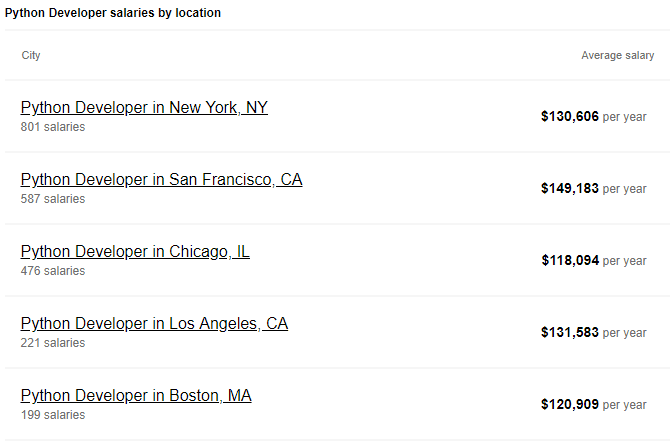Click "per year" beside the $120,909 salary
Image resolution: width=670 pixels, height=445 pixels.
(x=625, y=405)
